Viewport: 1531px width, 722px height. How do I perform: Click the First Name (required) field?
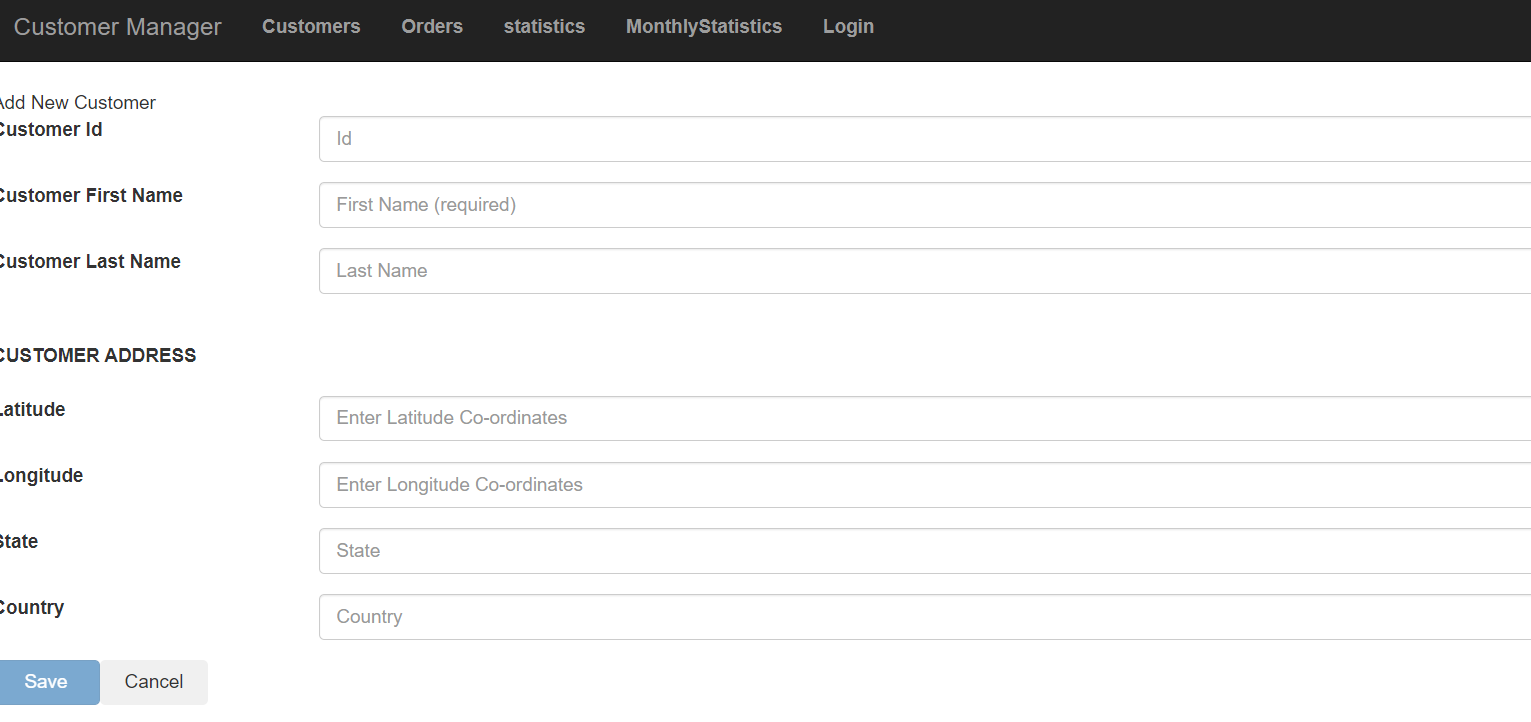925,205
